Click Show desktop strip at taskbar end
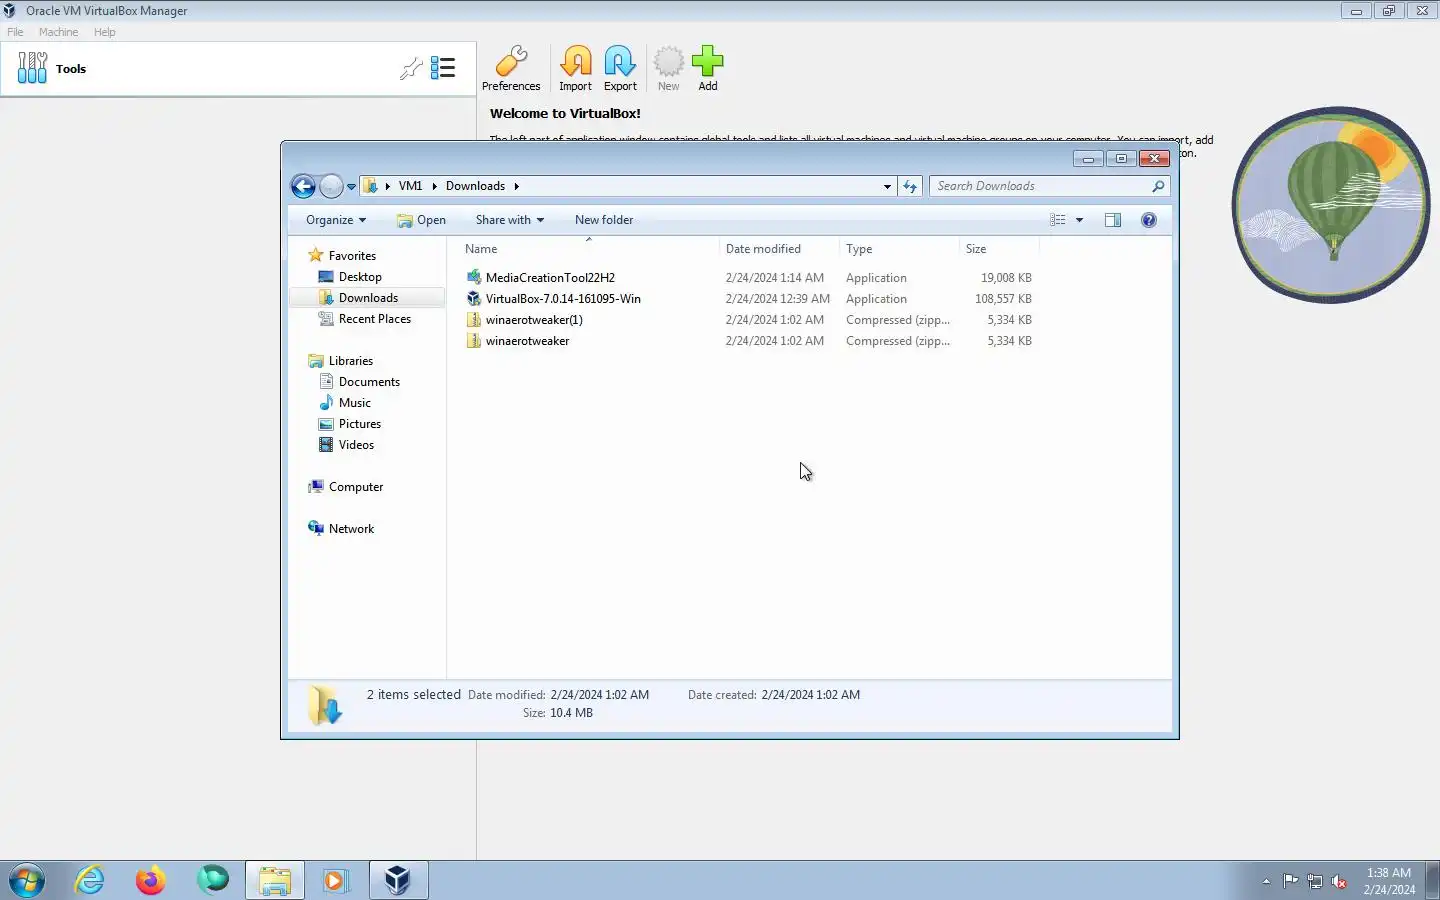This screenshot has height=900, width=1440. (x=1432, y=880)
